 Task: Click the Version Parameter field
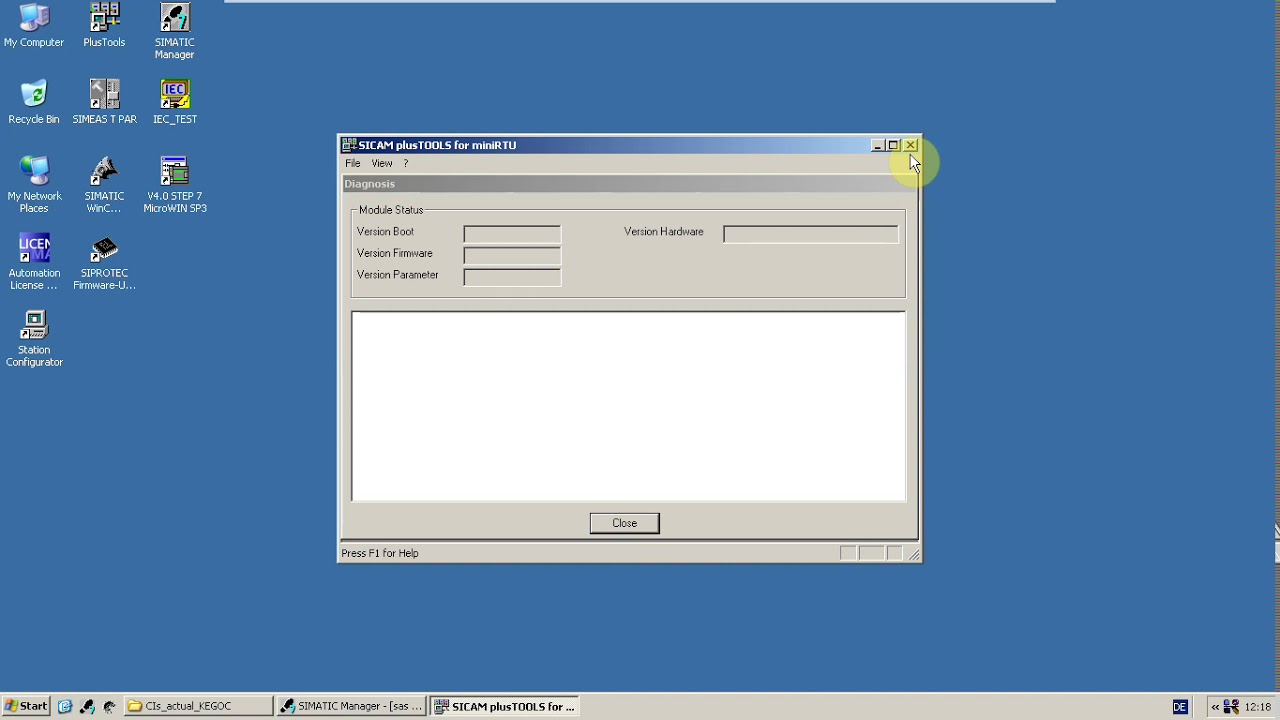click(x=512, y=277)
